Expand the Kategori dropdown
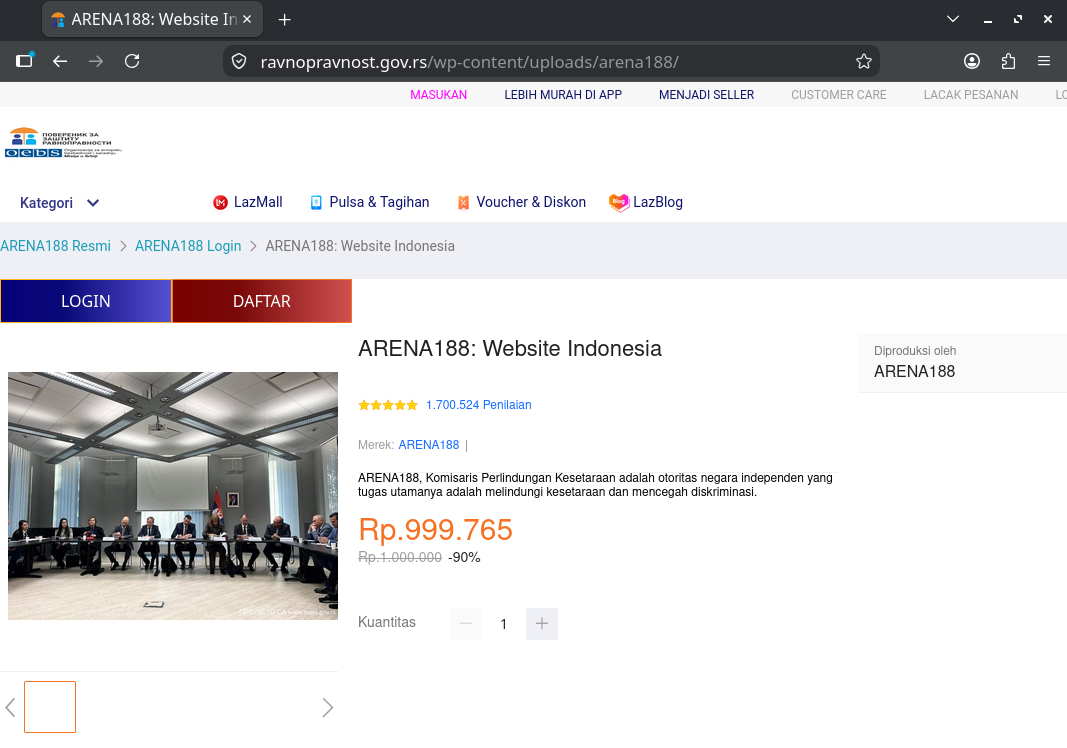 [60, 203]
